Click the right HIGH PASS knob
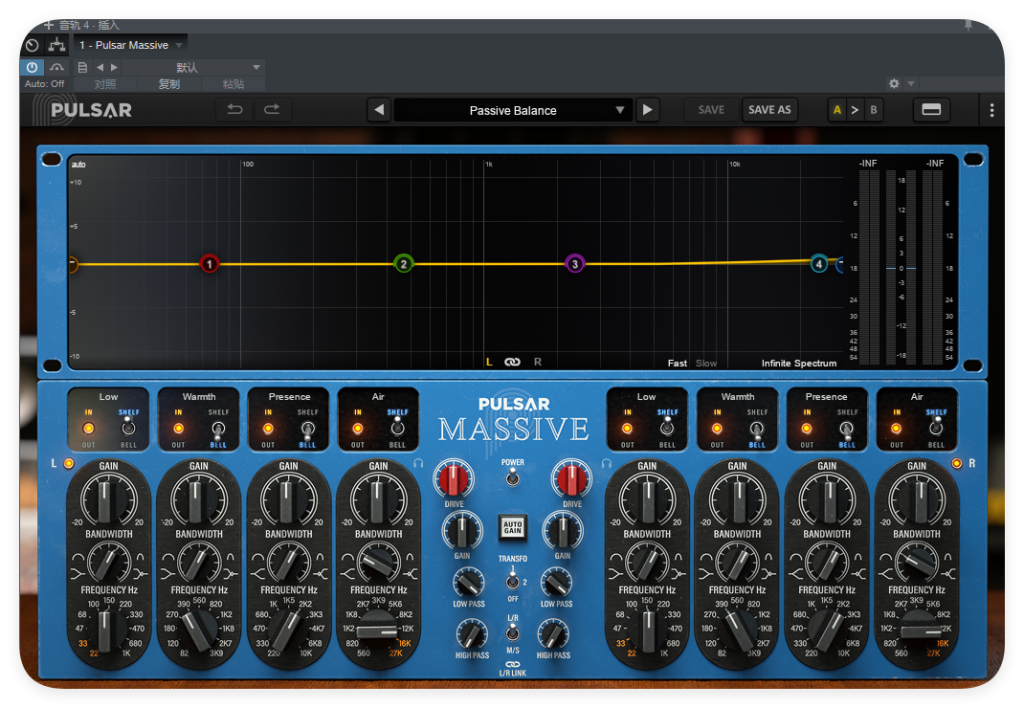Viewport: 1024px width, 708px height. pyautogui.click(x=553, y=635)
